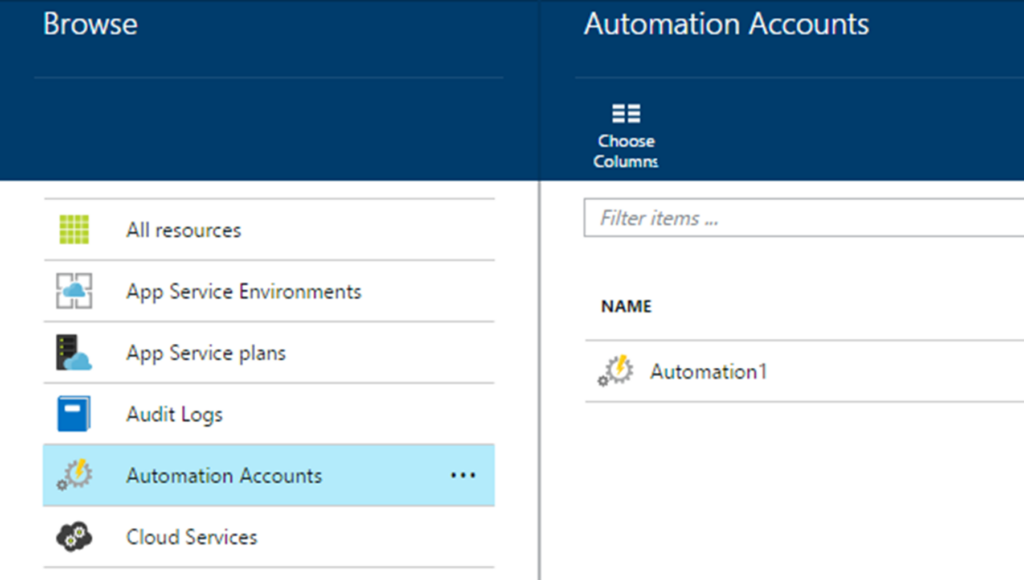1024x580 pixels.
Task: Focus the Filter items search field
Action: (x=800, y=218)
